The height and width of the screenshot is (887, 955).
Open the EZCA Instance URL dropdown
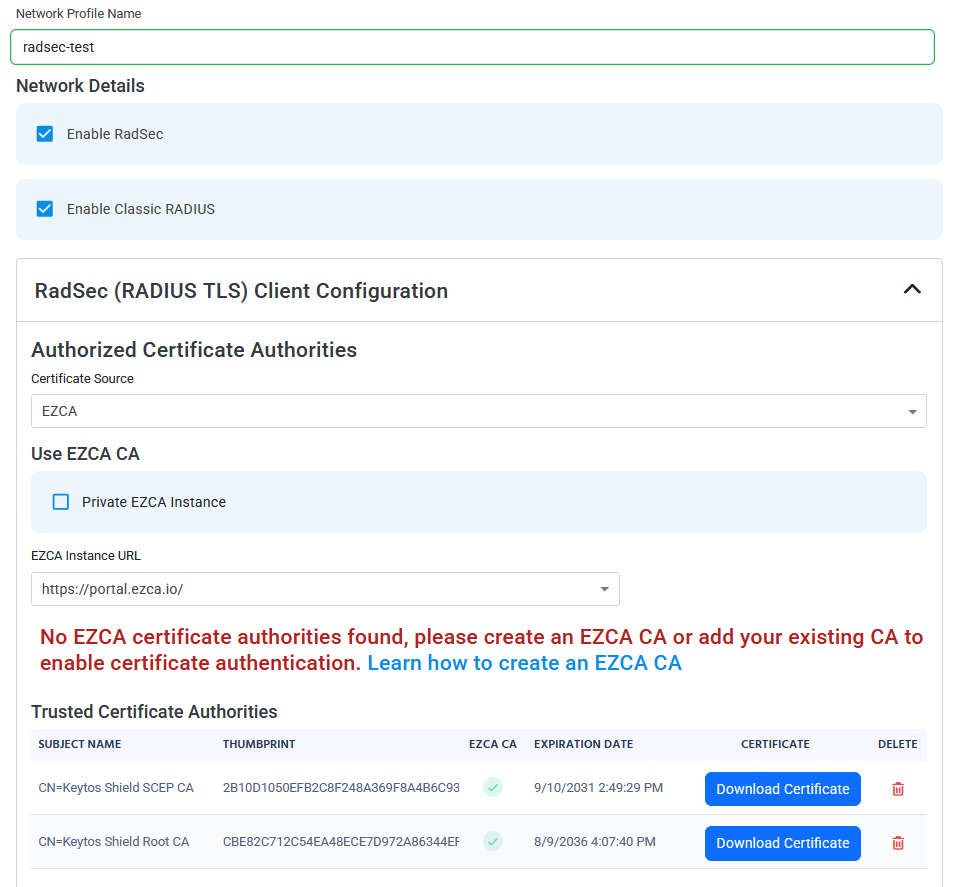(325, 589)
